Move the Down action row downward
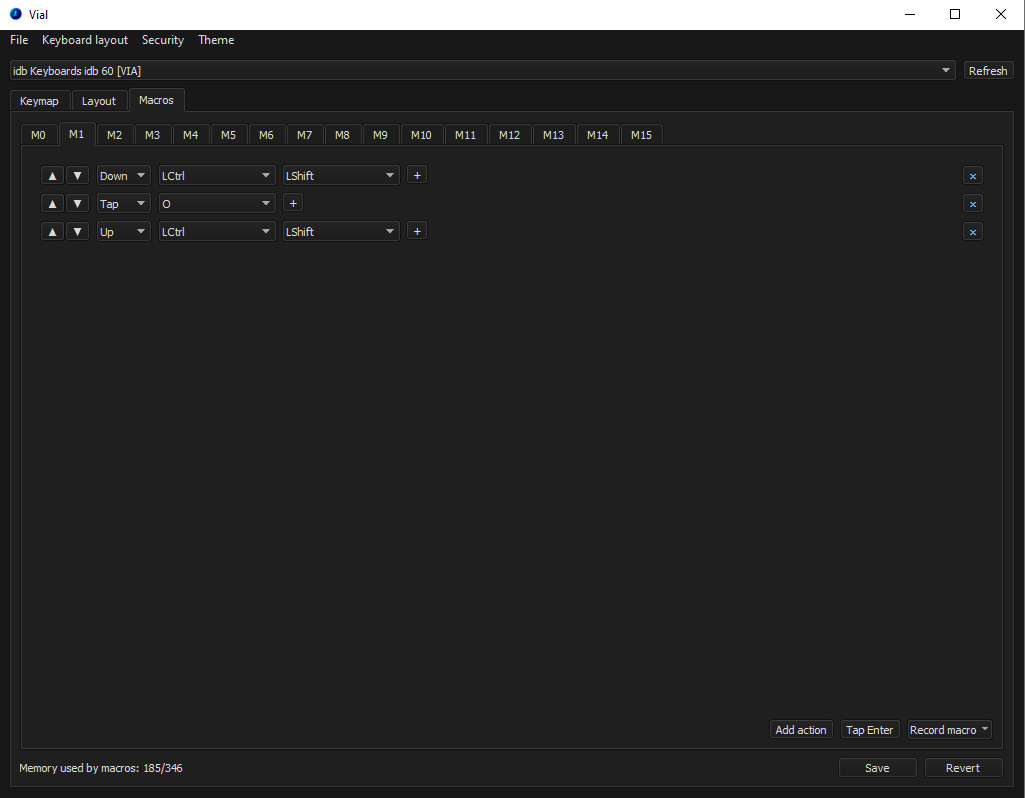Viewport: 1025px width, 798px height. point(77,175)
